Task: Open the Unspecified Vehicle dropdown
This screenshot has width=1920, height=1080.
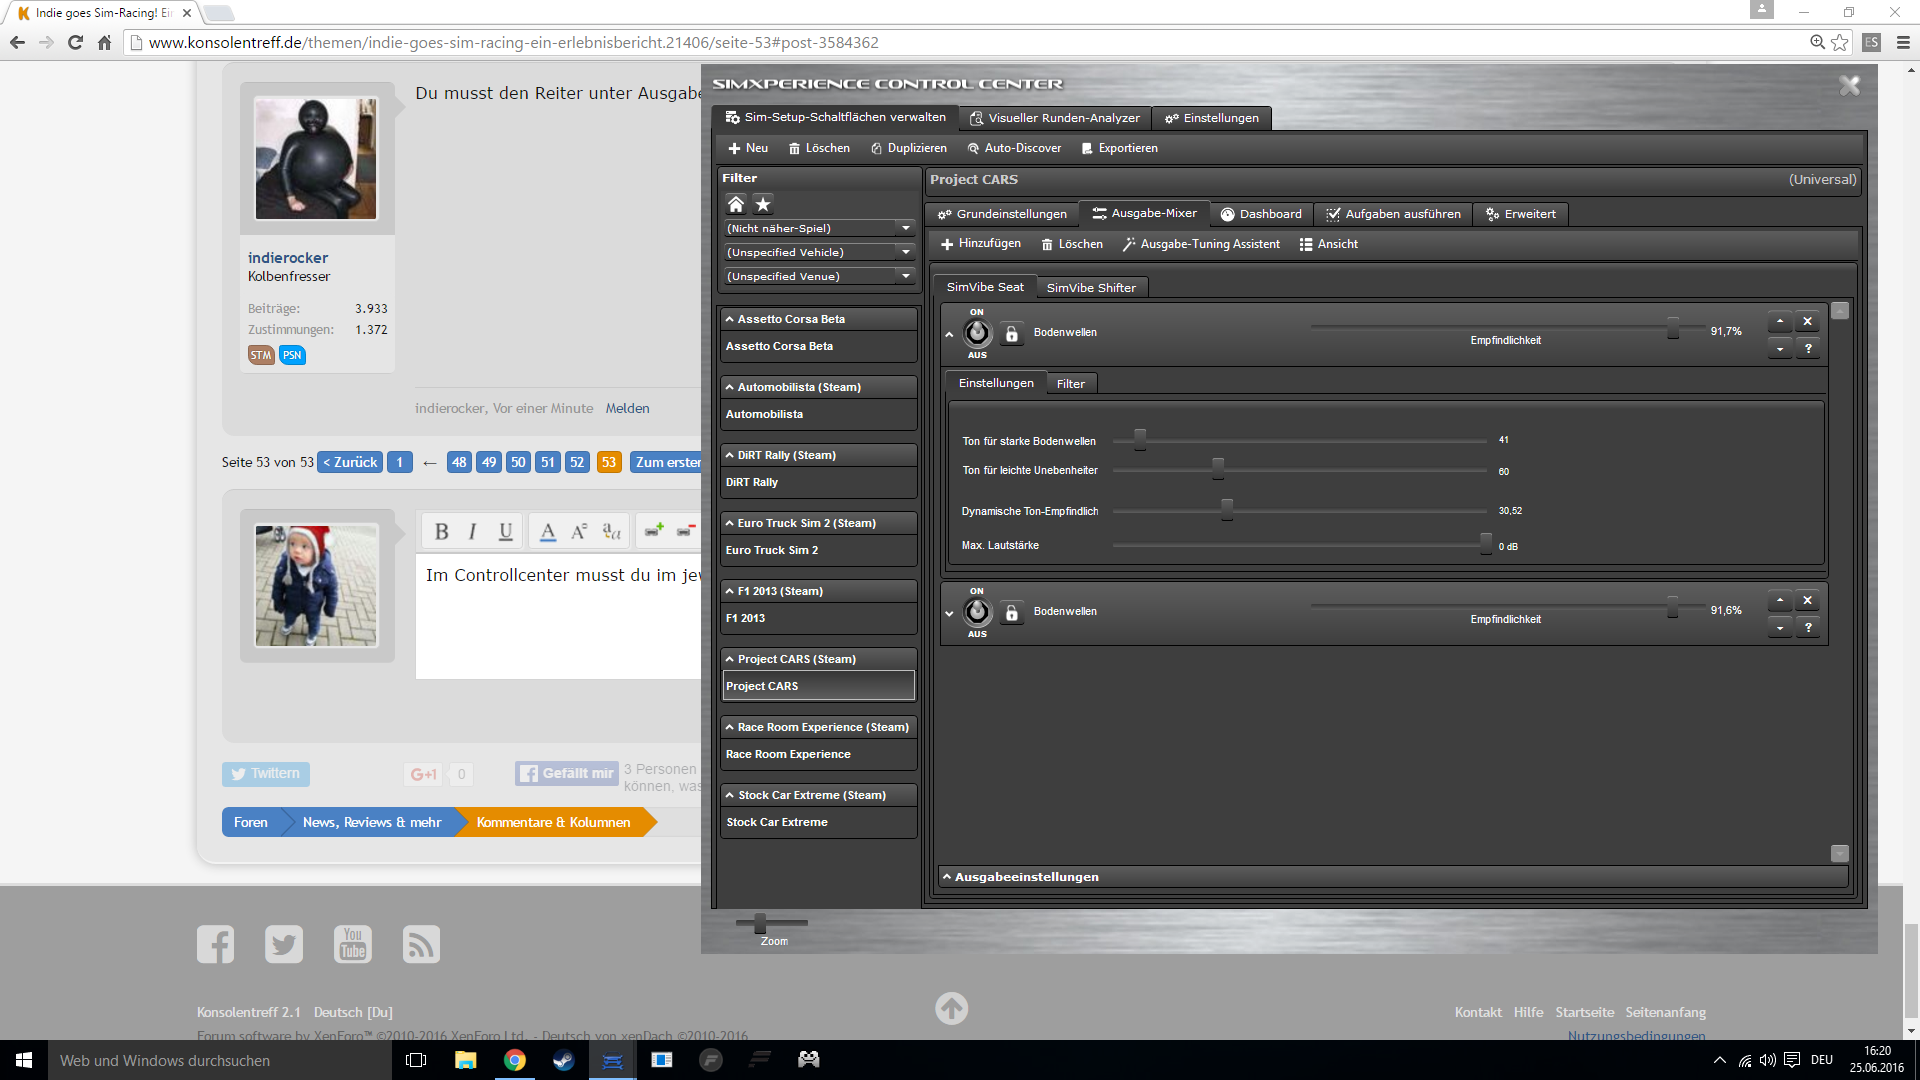Action: pyautogui.click(x=819, y=252)
